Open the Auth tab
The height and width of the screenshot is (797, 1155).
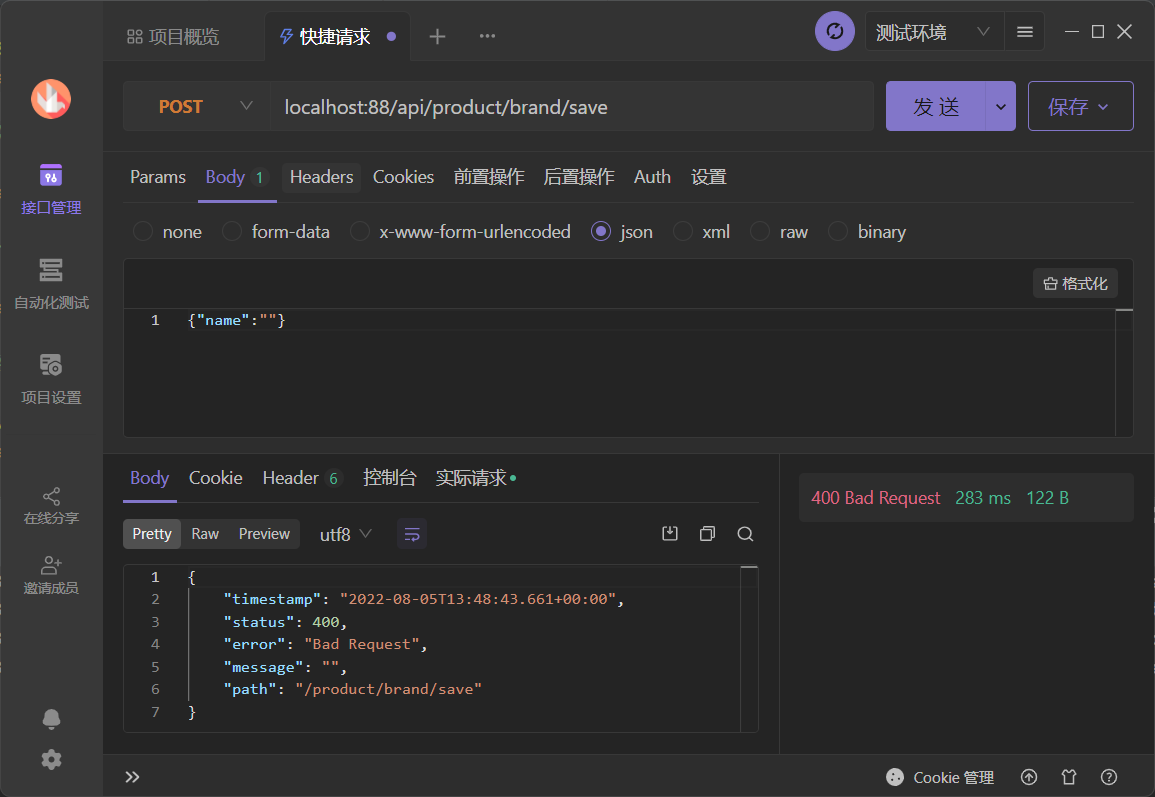(x=652, y=177)
